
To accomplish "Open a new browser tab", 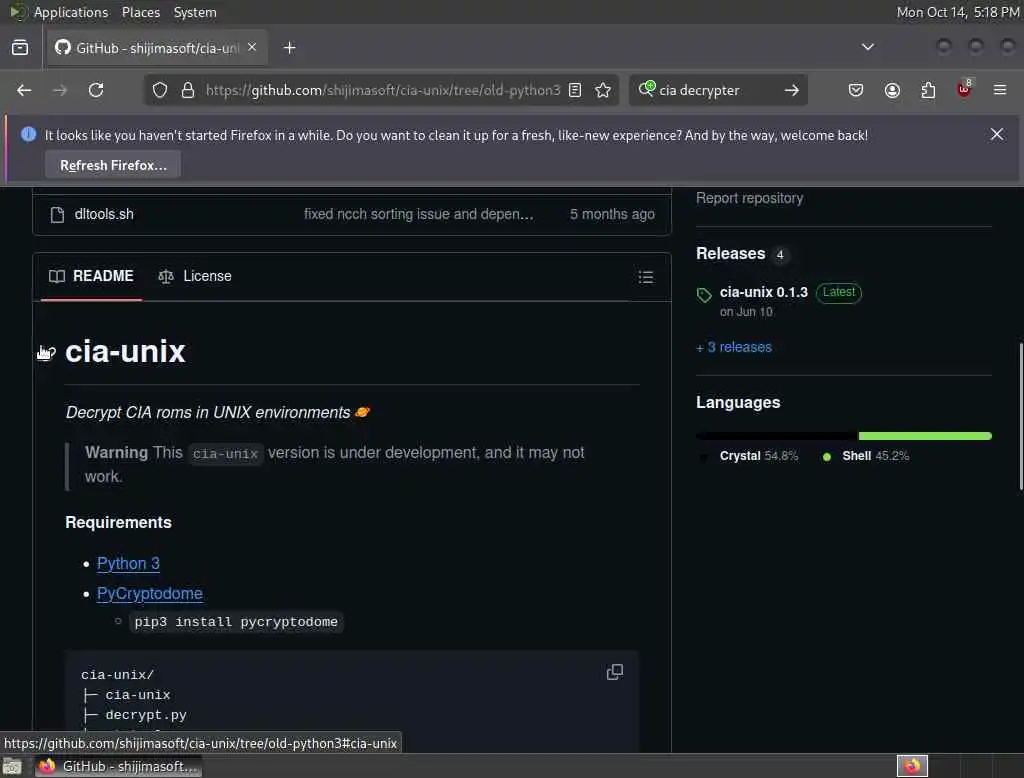I will tap(290, 48).
